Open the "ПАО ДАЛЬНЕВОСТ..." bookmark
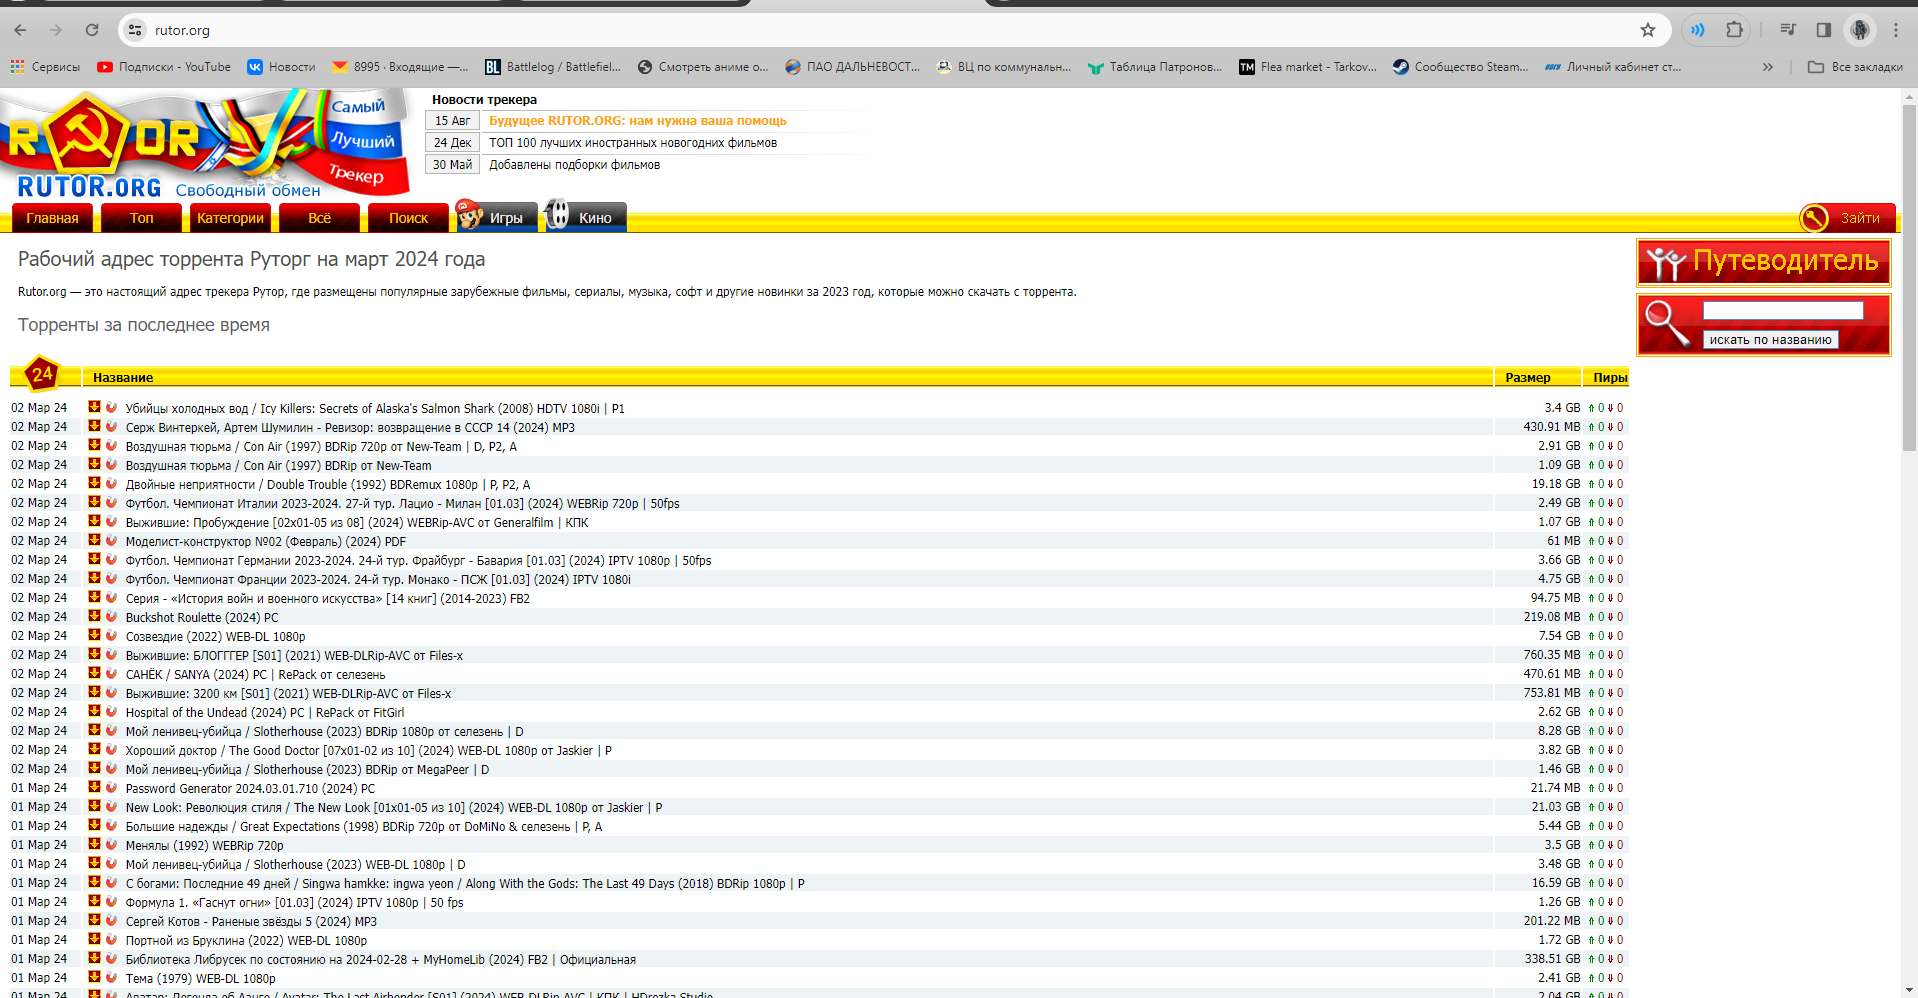 (x=852, y=67)
